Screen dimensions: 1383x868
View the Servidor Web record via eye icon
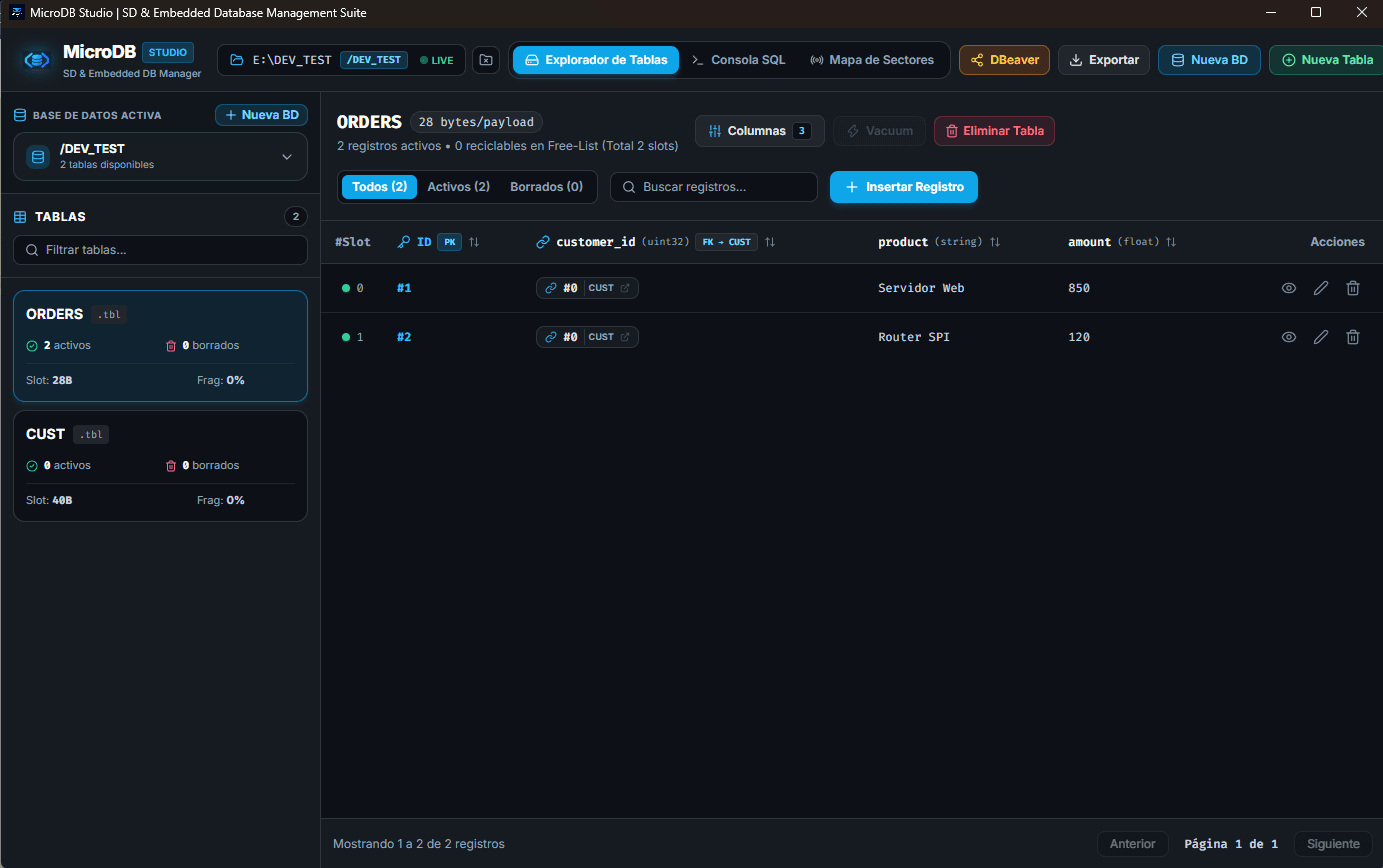pyautogui.click(x=1289, y=288)
